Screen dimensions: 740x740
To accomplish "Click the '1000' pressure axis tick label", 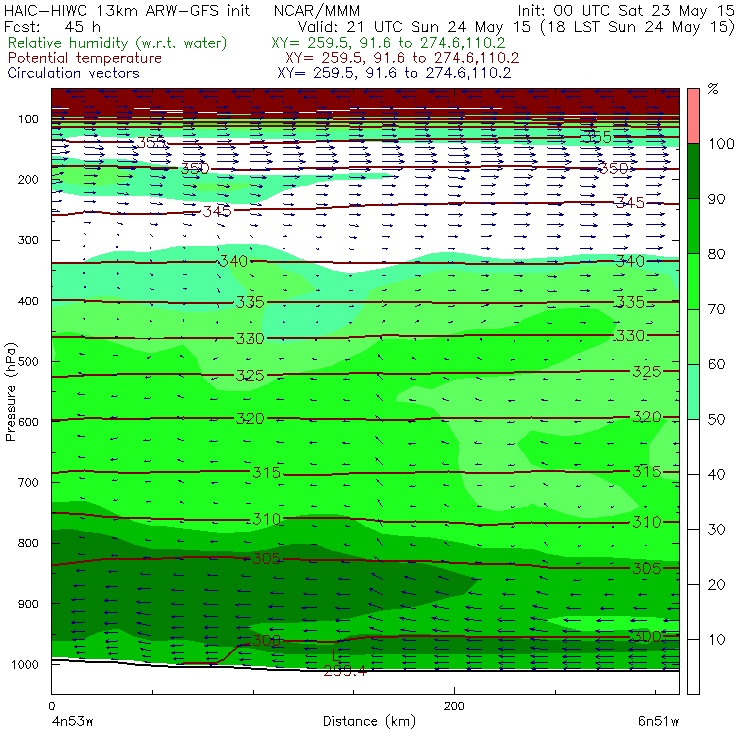I will (x=25, y=664).
